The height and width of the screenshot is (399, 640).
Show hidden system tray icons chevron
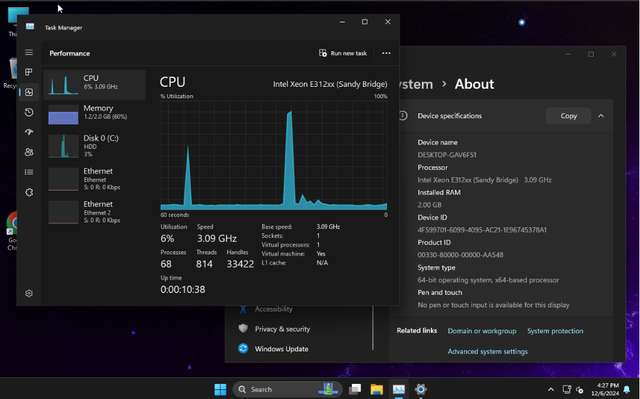pos(551,390)
